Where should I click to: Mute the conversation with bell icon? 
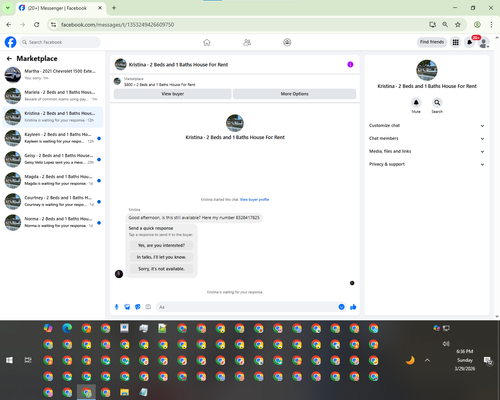(x=416, y=102)
